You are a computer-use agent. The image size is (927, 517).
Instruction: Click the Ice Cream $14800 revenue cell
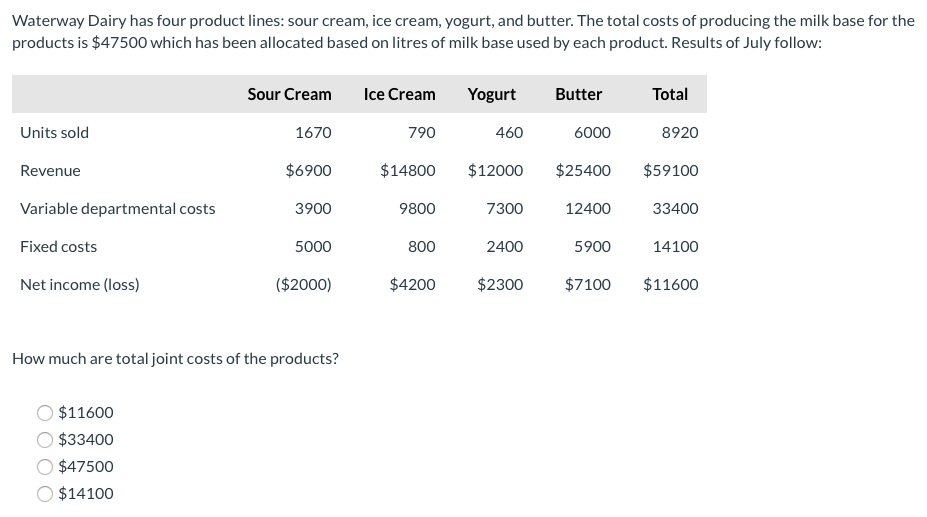click(x=407, y=171)
